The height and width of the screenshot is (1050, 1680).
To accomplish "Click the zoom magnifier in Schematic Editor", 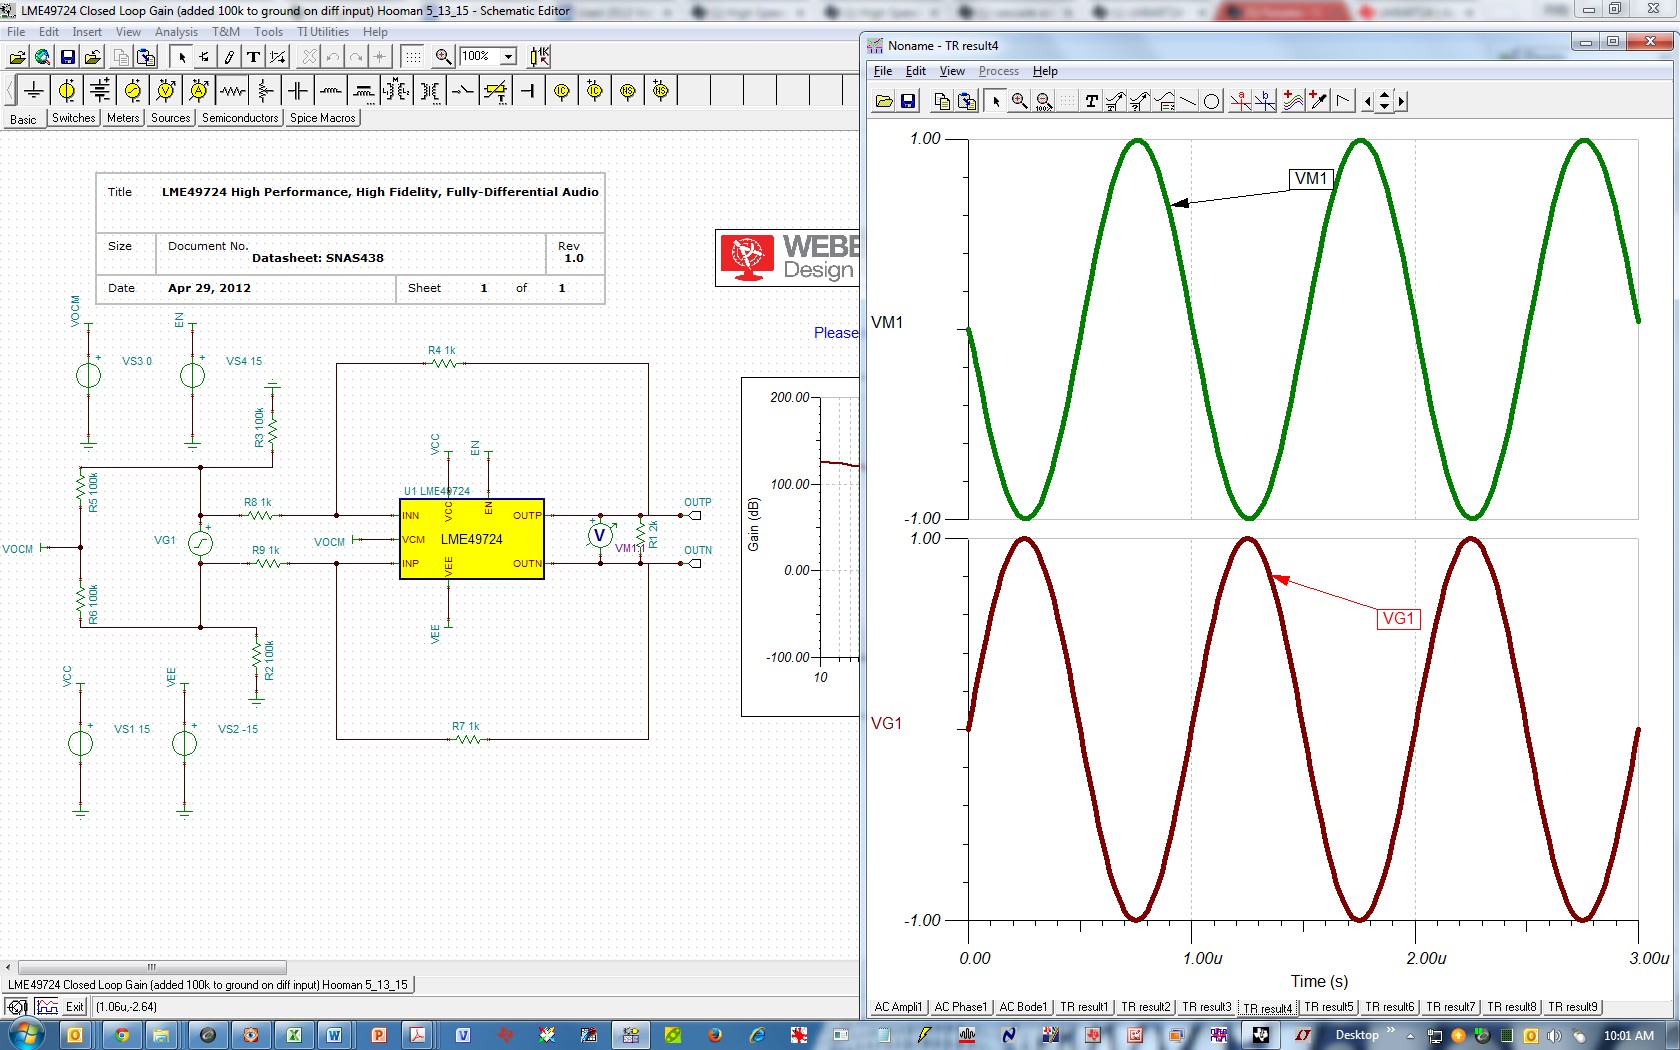I will coord(443,57).
